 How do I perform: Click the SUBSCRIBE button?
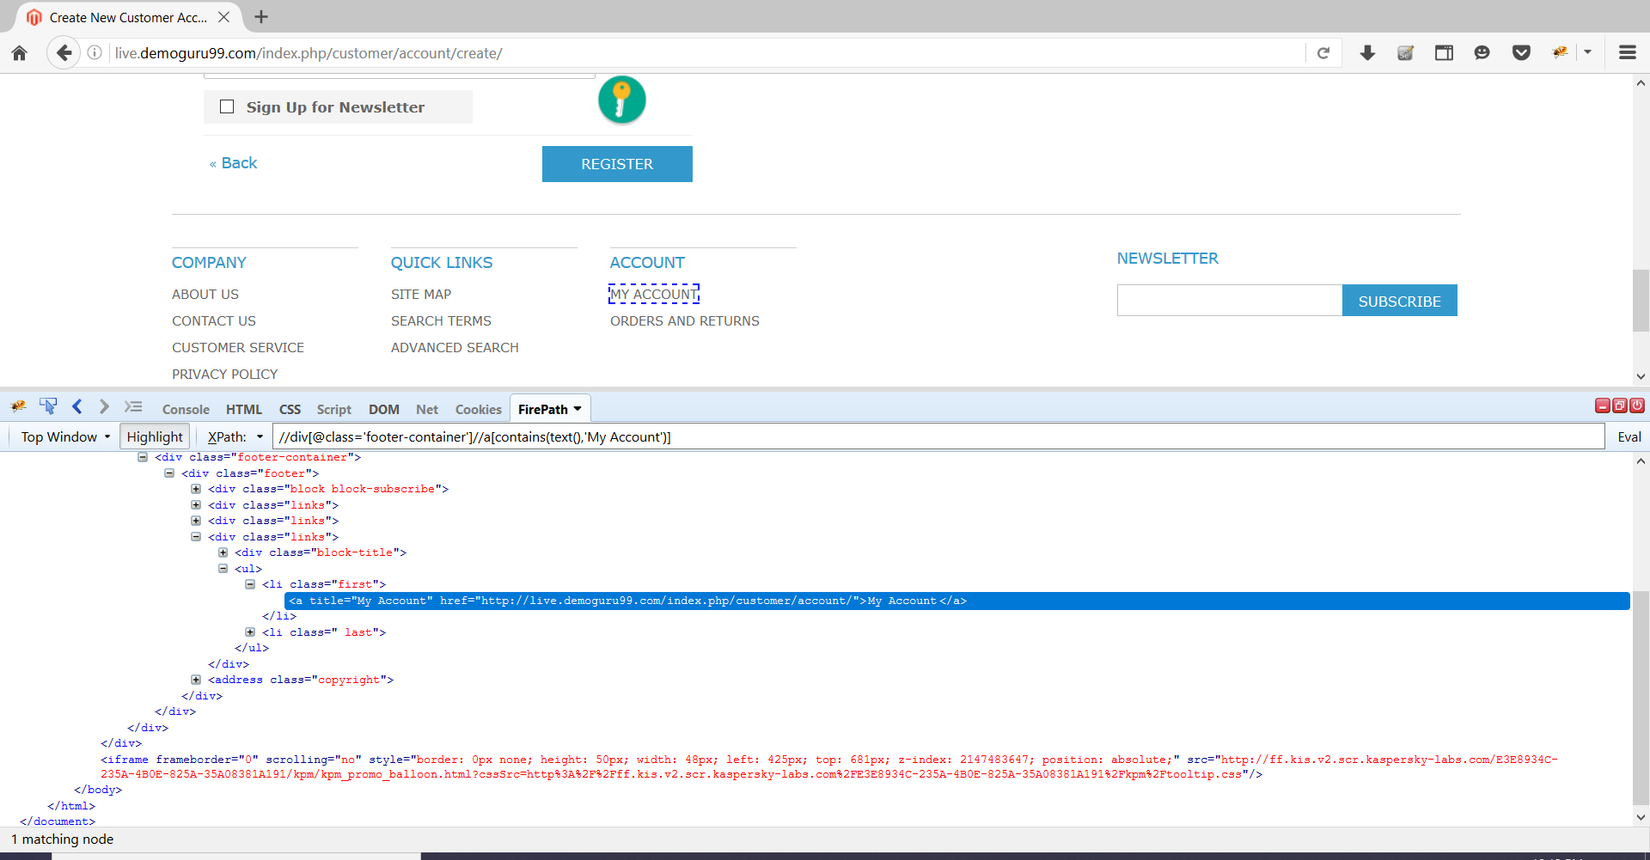click(1399, 301)
